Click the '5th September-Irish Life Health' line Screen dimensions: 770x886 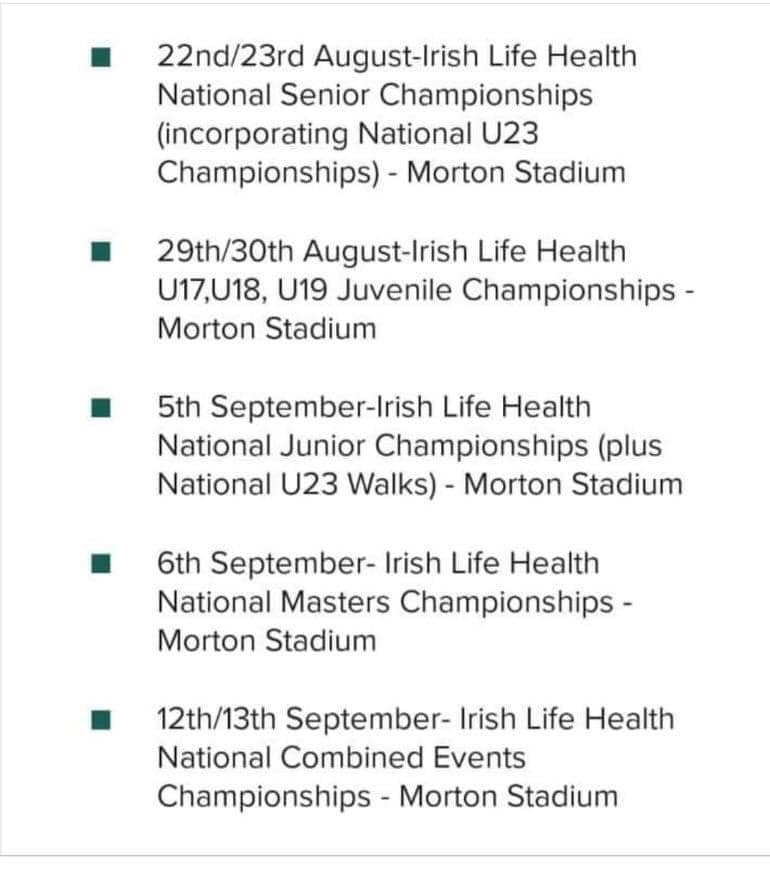(374, 407)
